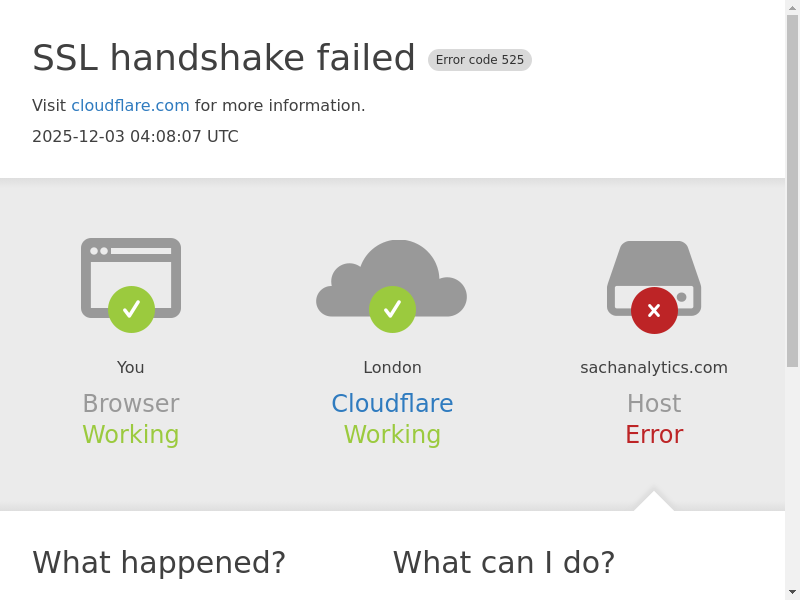Click the vertical scrollbar thumb
The height and width of the screenshot is (600, 800).
click(x=792, y=190)
